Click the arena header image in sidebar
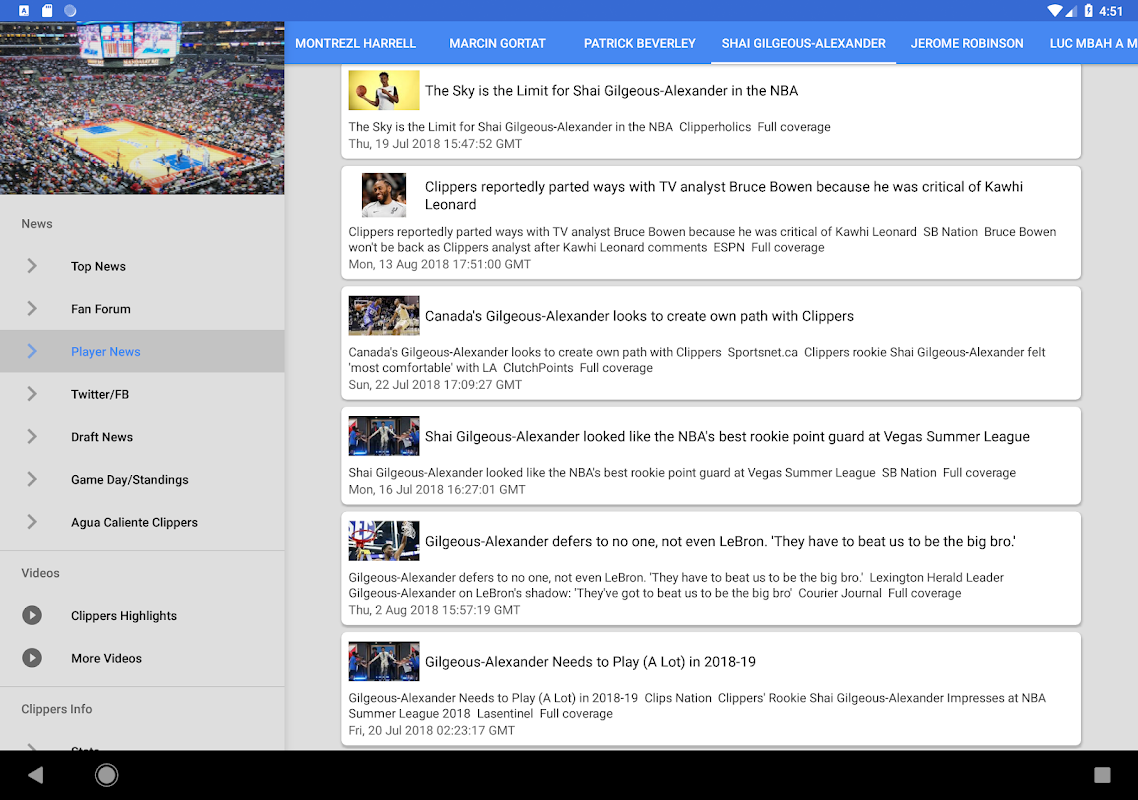This screenshot has width=1138, height=800. coord(142,107)
